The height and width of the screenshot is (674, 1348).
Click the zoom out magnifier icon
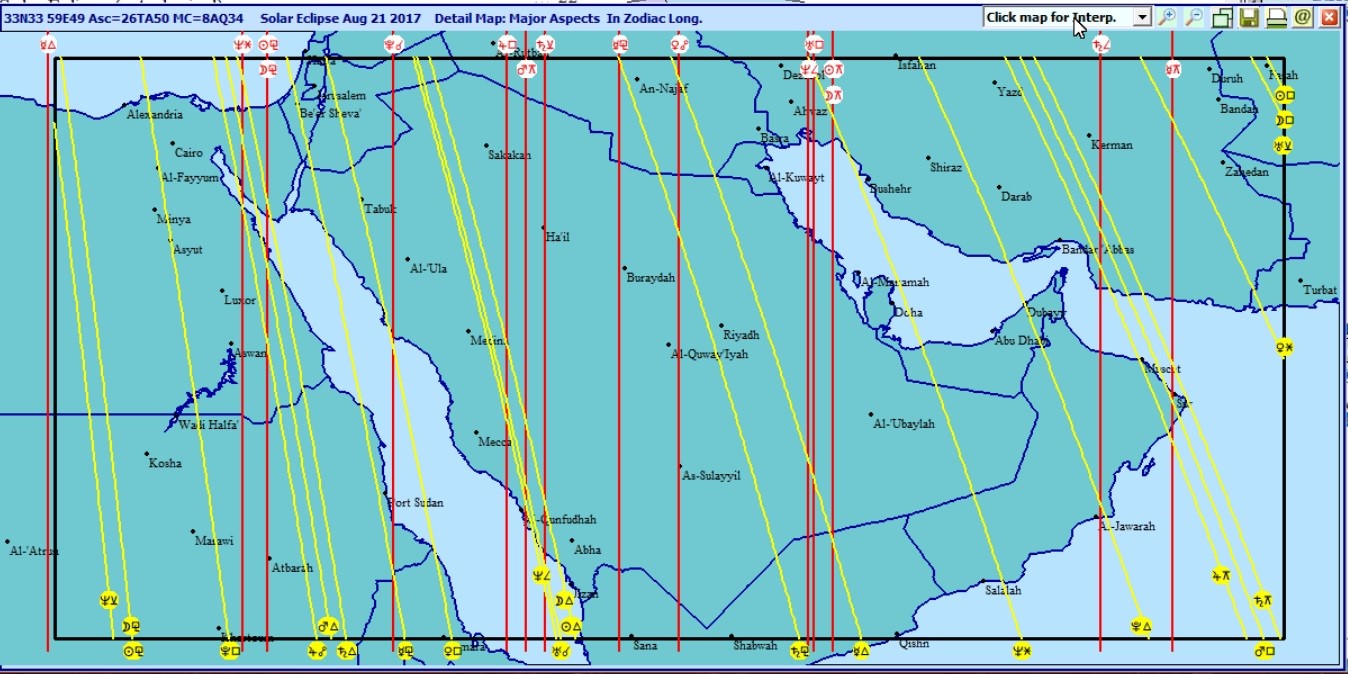(1193, 18)
